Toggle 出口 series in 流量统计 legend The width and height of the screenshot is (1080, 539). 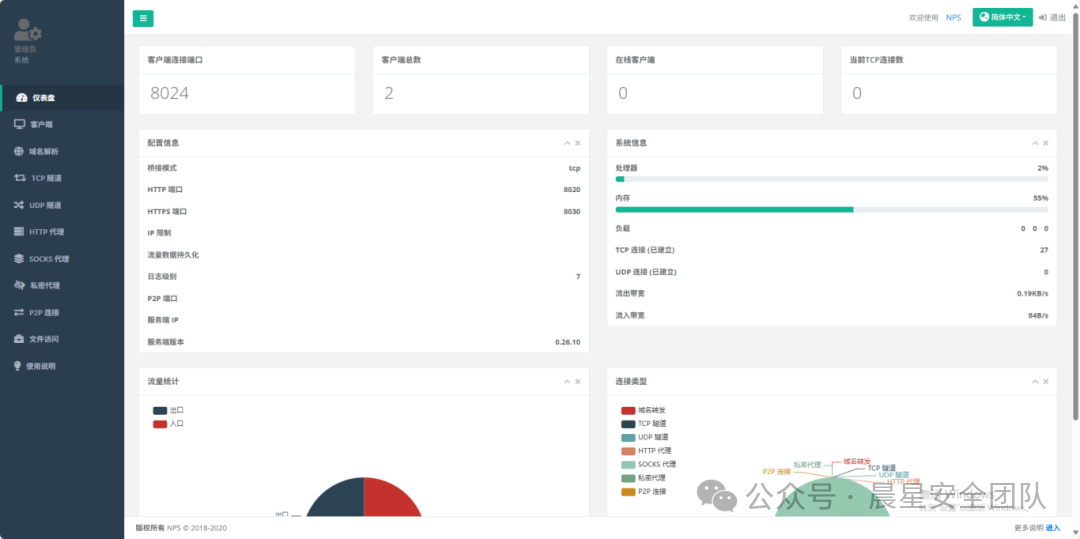pyautogui.click(x=160, y=410)
